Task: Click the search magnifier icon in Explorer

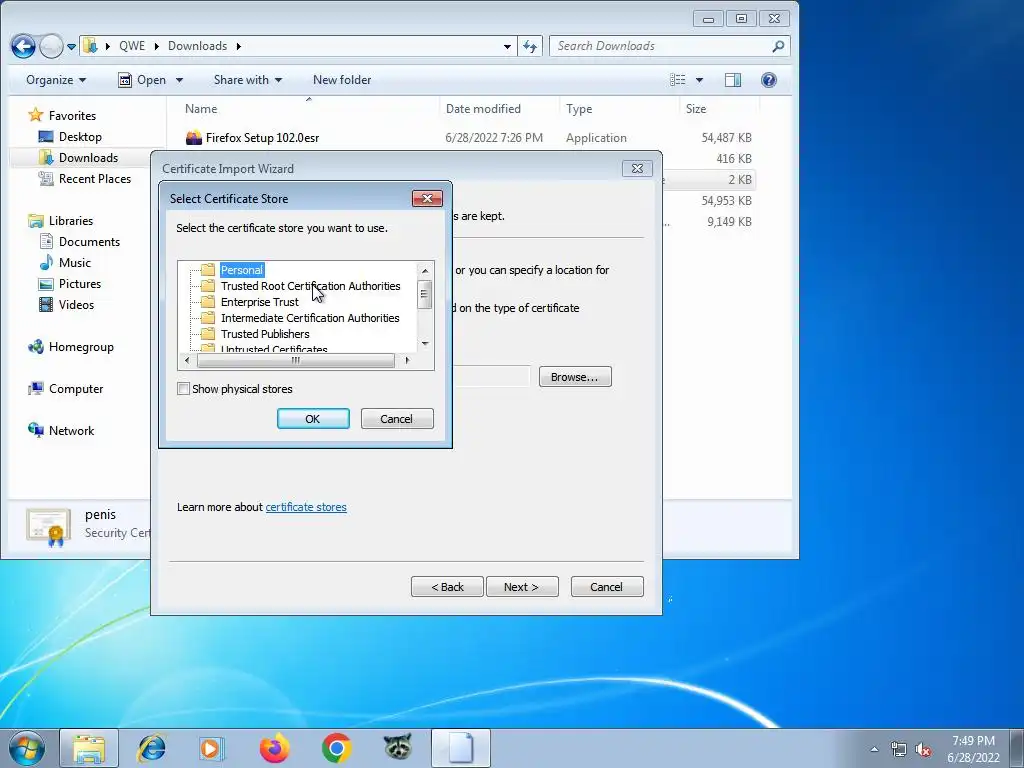Action: click(x=778, y=46)
